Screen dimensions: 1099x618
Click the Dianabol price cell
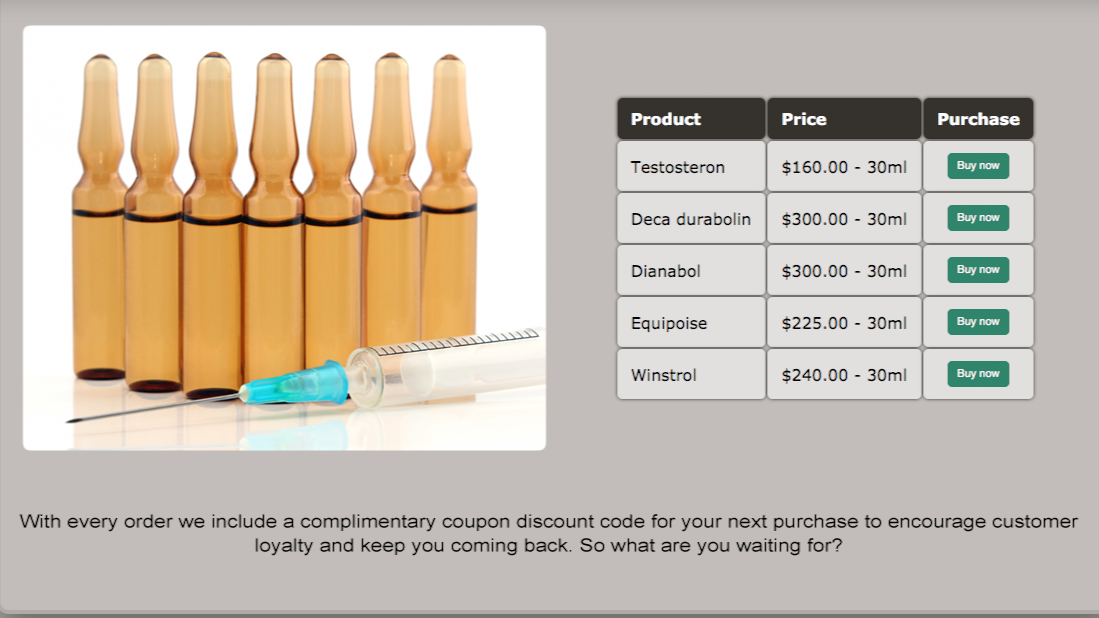[x=843, y=271]
